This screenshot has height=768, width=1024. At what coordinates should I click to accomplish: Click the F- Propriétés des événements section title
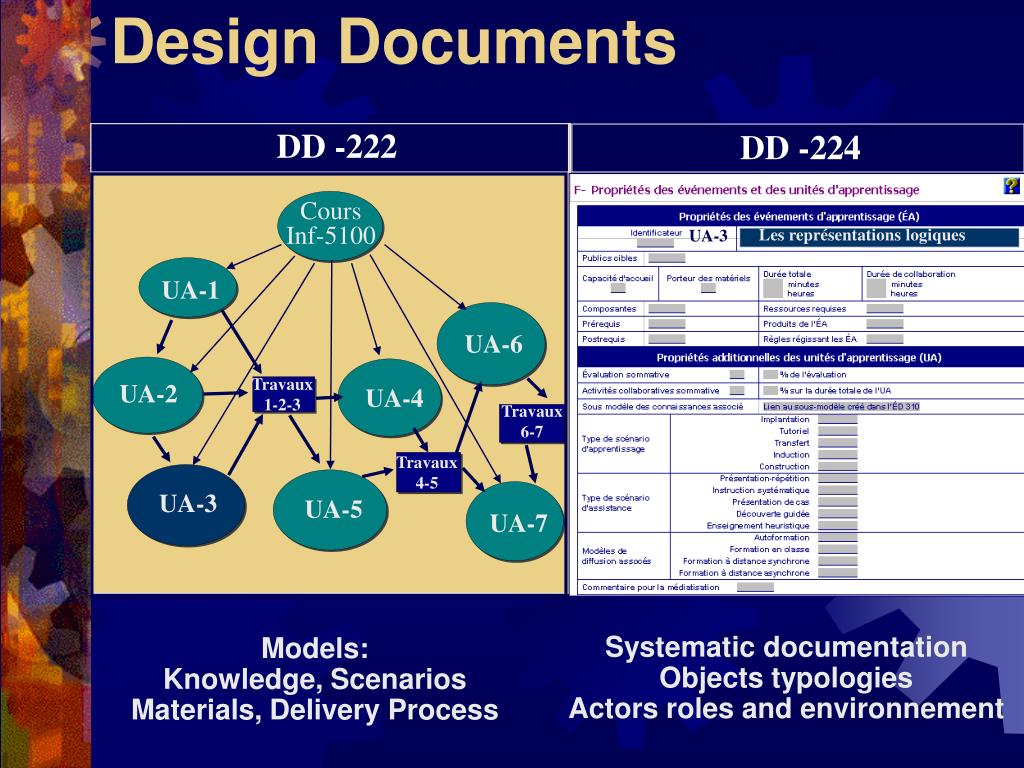[x=746, y=190]
